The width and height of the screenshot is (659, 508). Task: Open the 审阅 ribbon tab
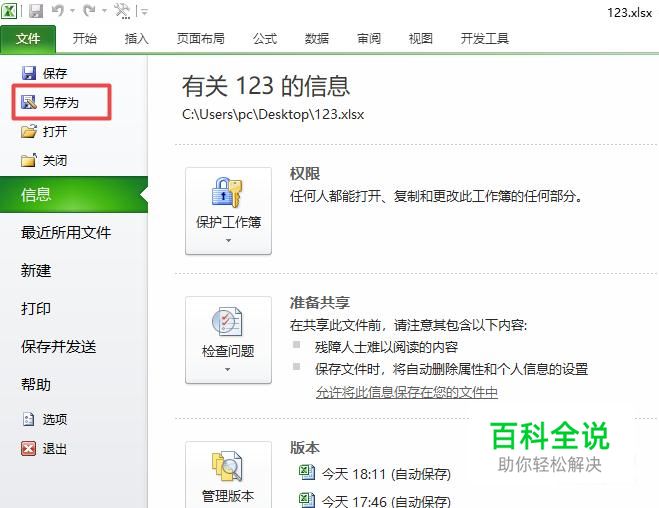coord(369,39)
